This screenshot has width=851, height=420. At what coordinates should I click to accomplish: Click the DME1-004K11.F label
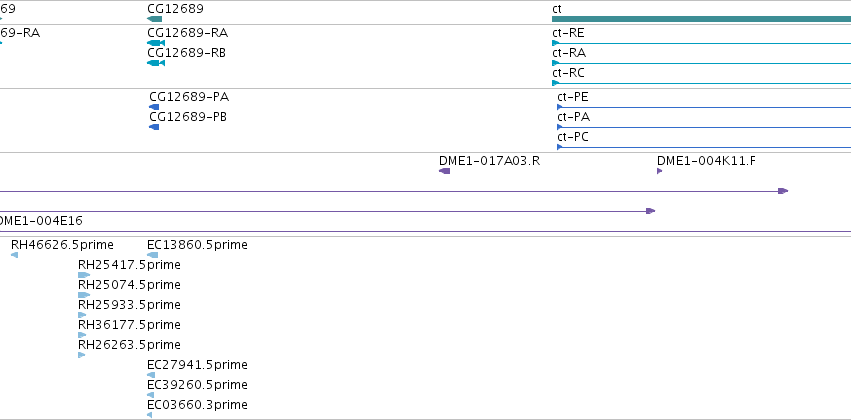point(706,161)
